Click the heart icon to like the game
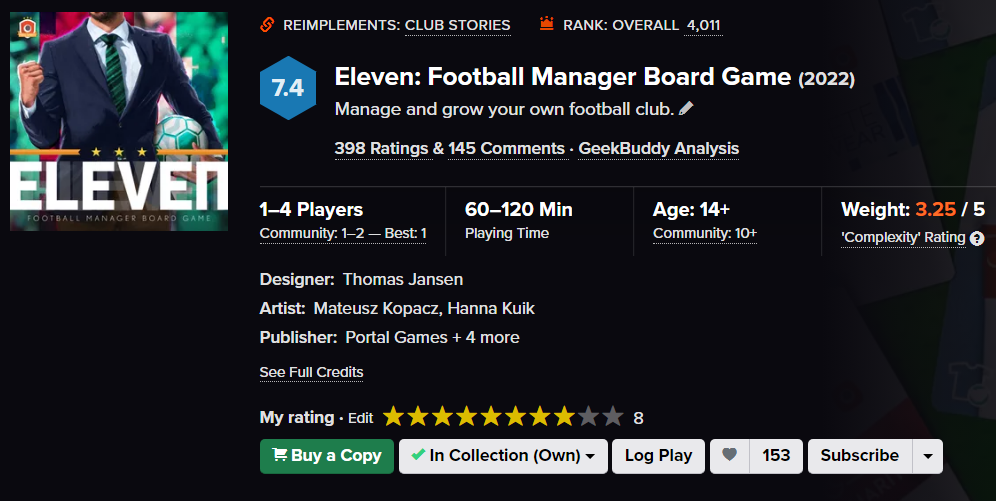This screenshot has height=501, width=996. coord(730,455)
